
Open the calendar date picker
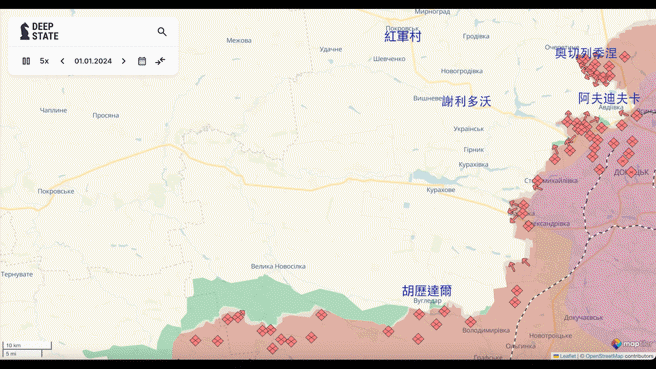coord(142,61)
